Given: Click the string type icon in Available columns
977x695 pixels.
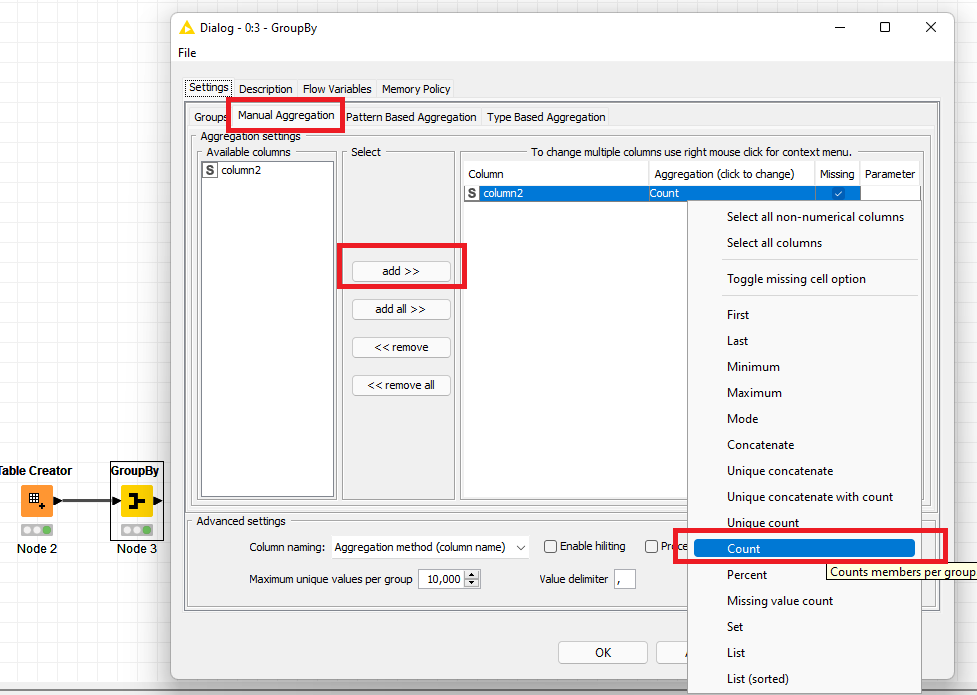Looking at the screenshot, I should 210,170.
